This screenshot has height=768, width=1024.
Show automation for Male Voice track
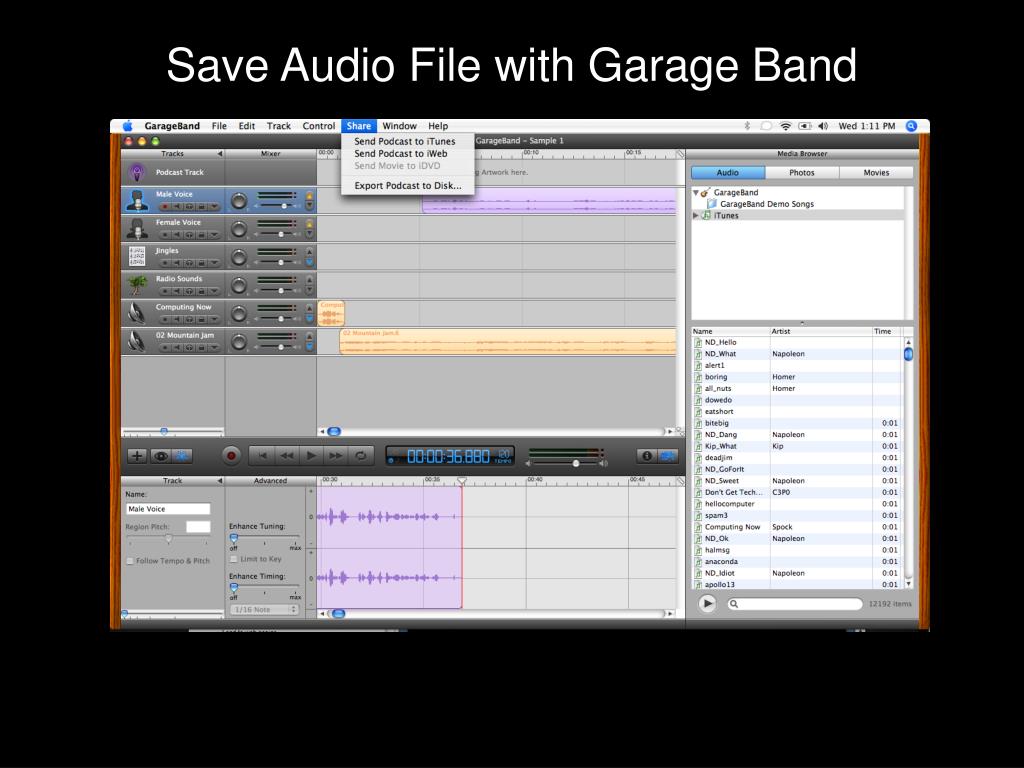214,206
